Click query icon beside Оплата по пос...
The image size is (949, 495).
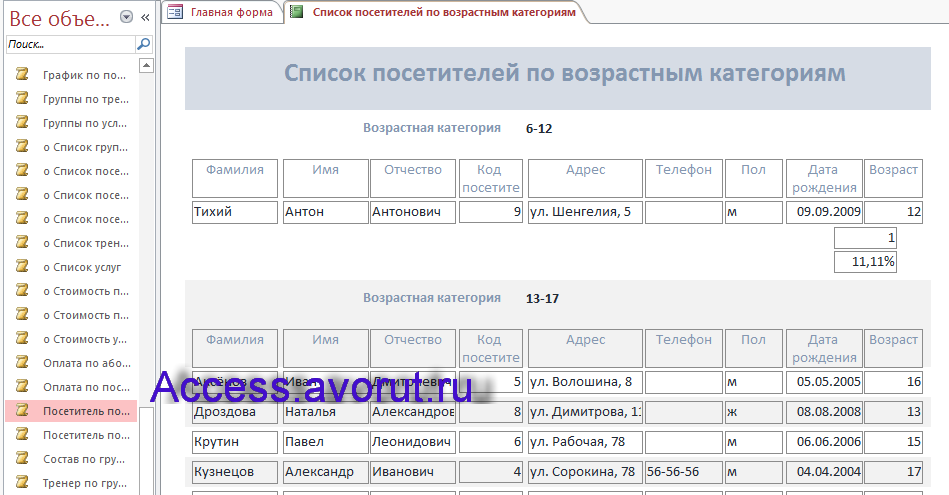coord(22,386)
